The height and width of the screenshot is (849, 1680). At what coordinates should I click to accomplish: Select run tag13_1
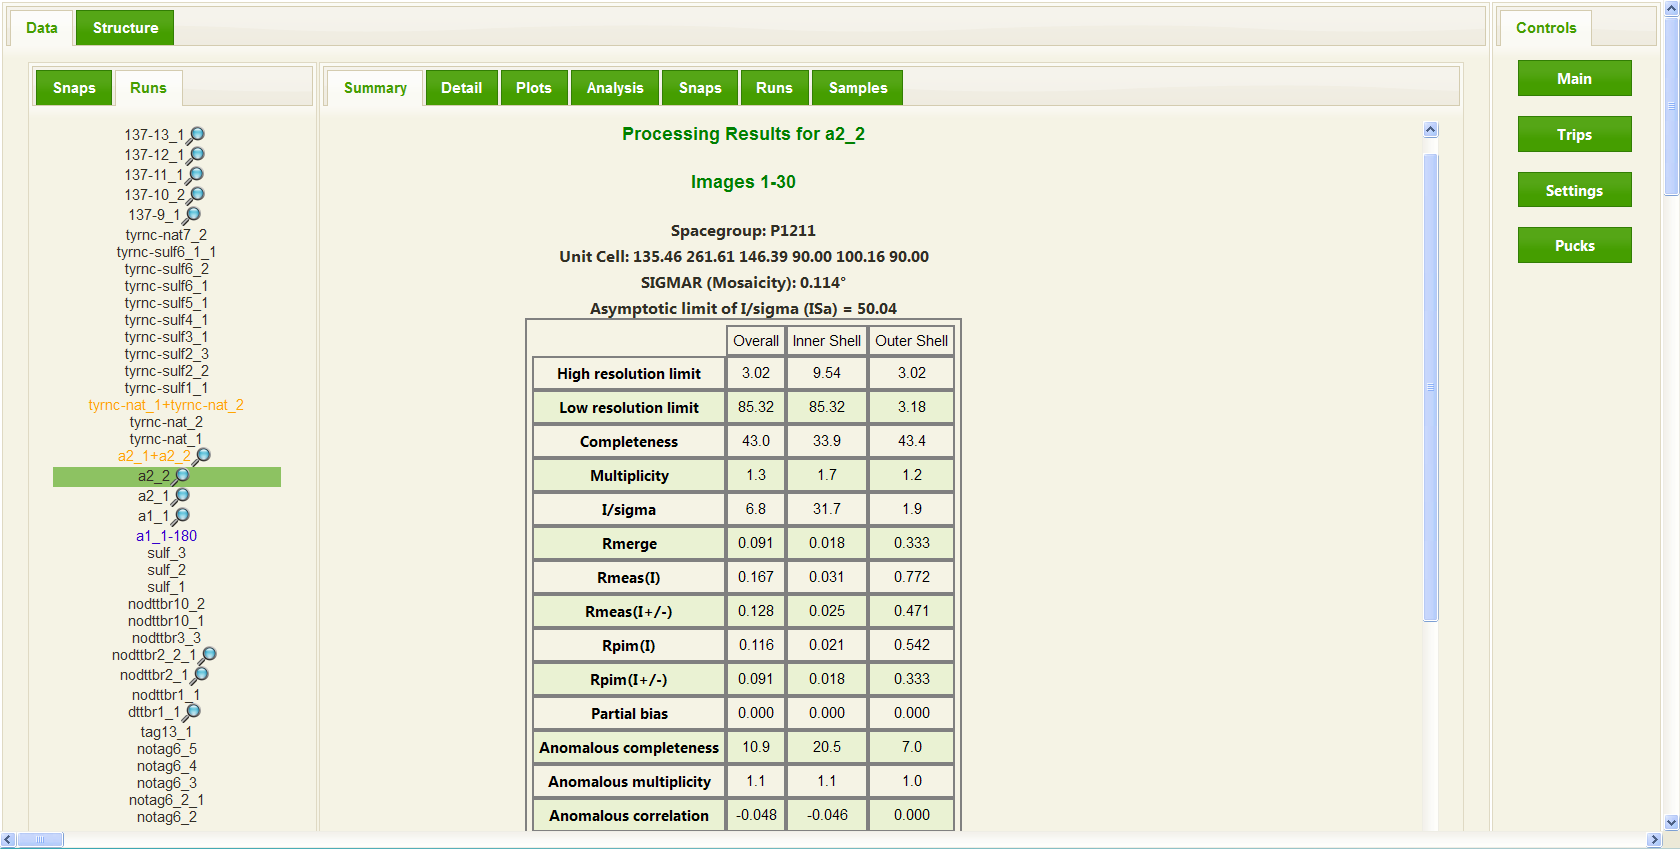pyautogui.click(x=166, y=732)
